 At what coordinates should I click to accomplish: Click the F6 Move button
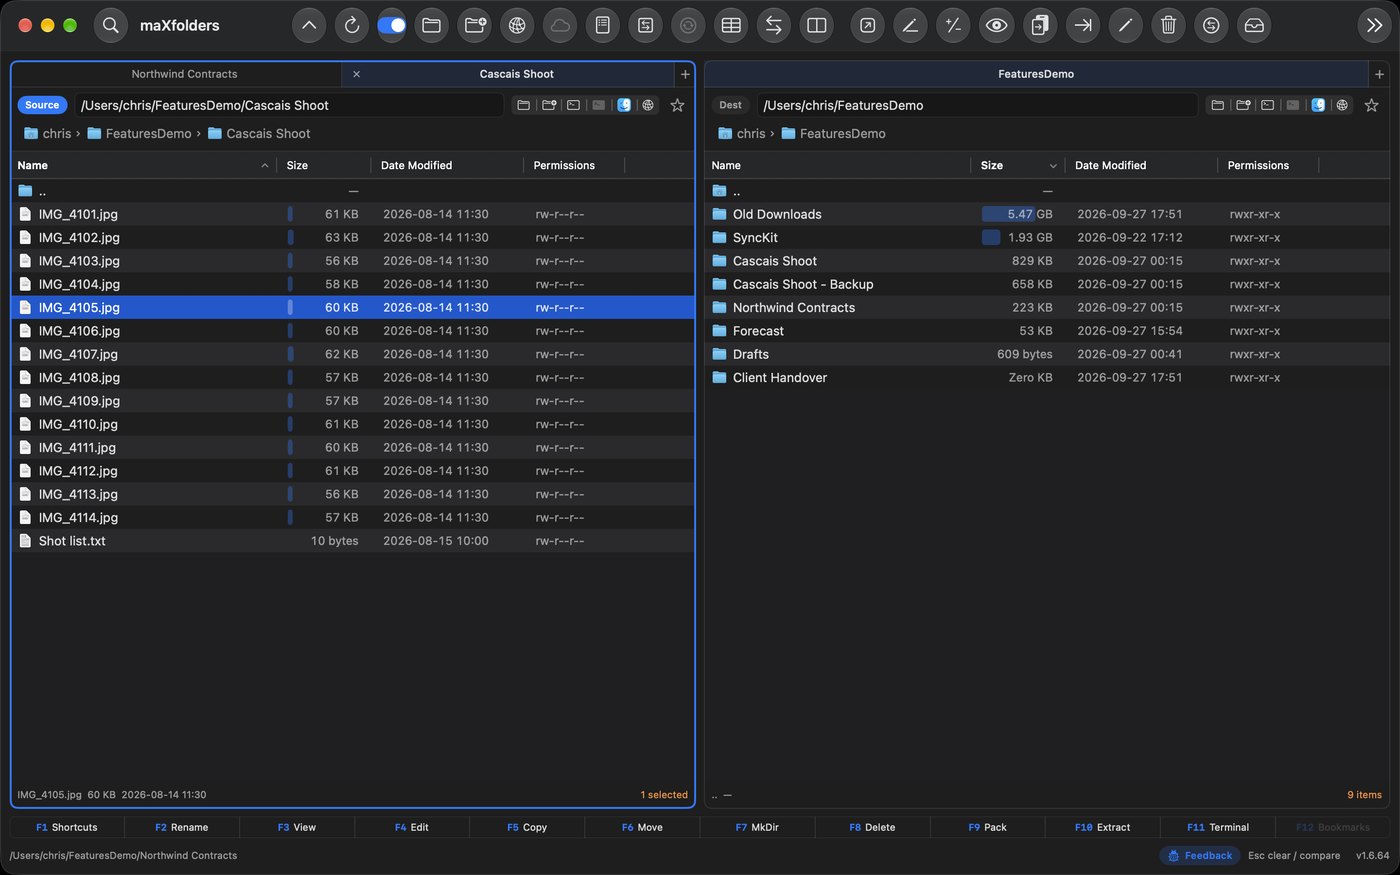(x=642, y=827)
